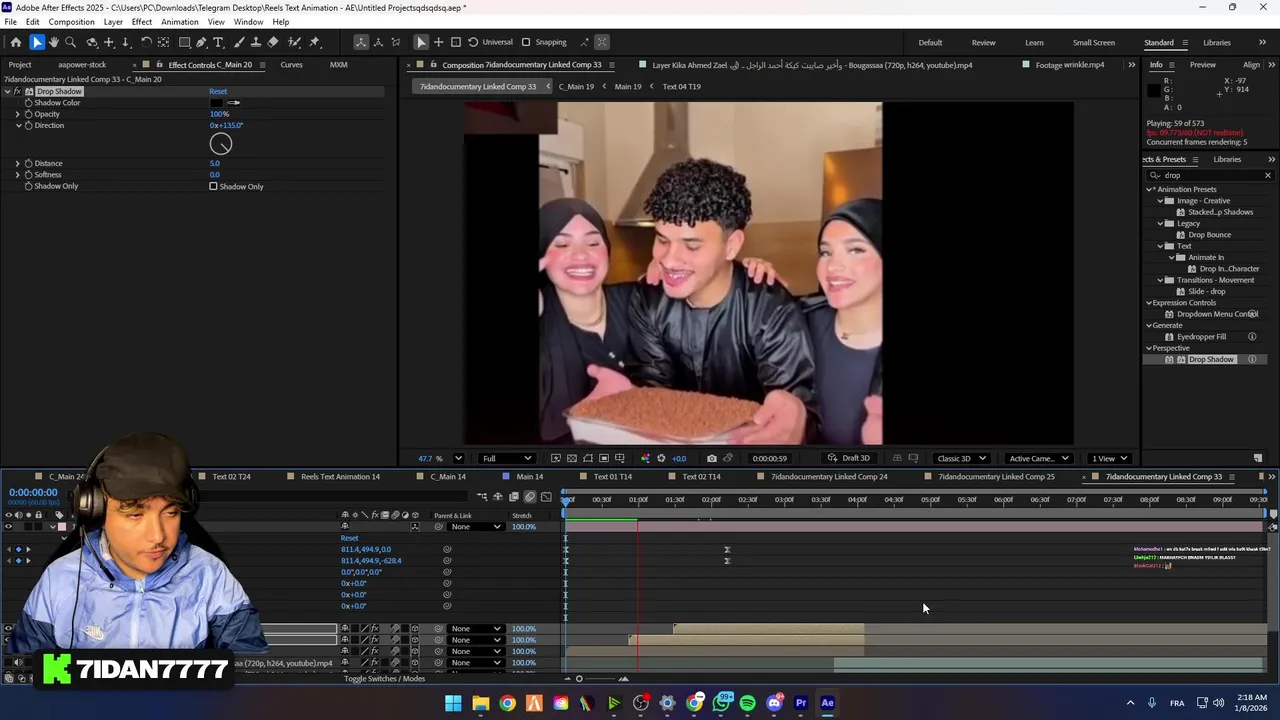Open Windows Start menu
The image size is (1280, 720).
pos(453,703)
